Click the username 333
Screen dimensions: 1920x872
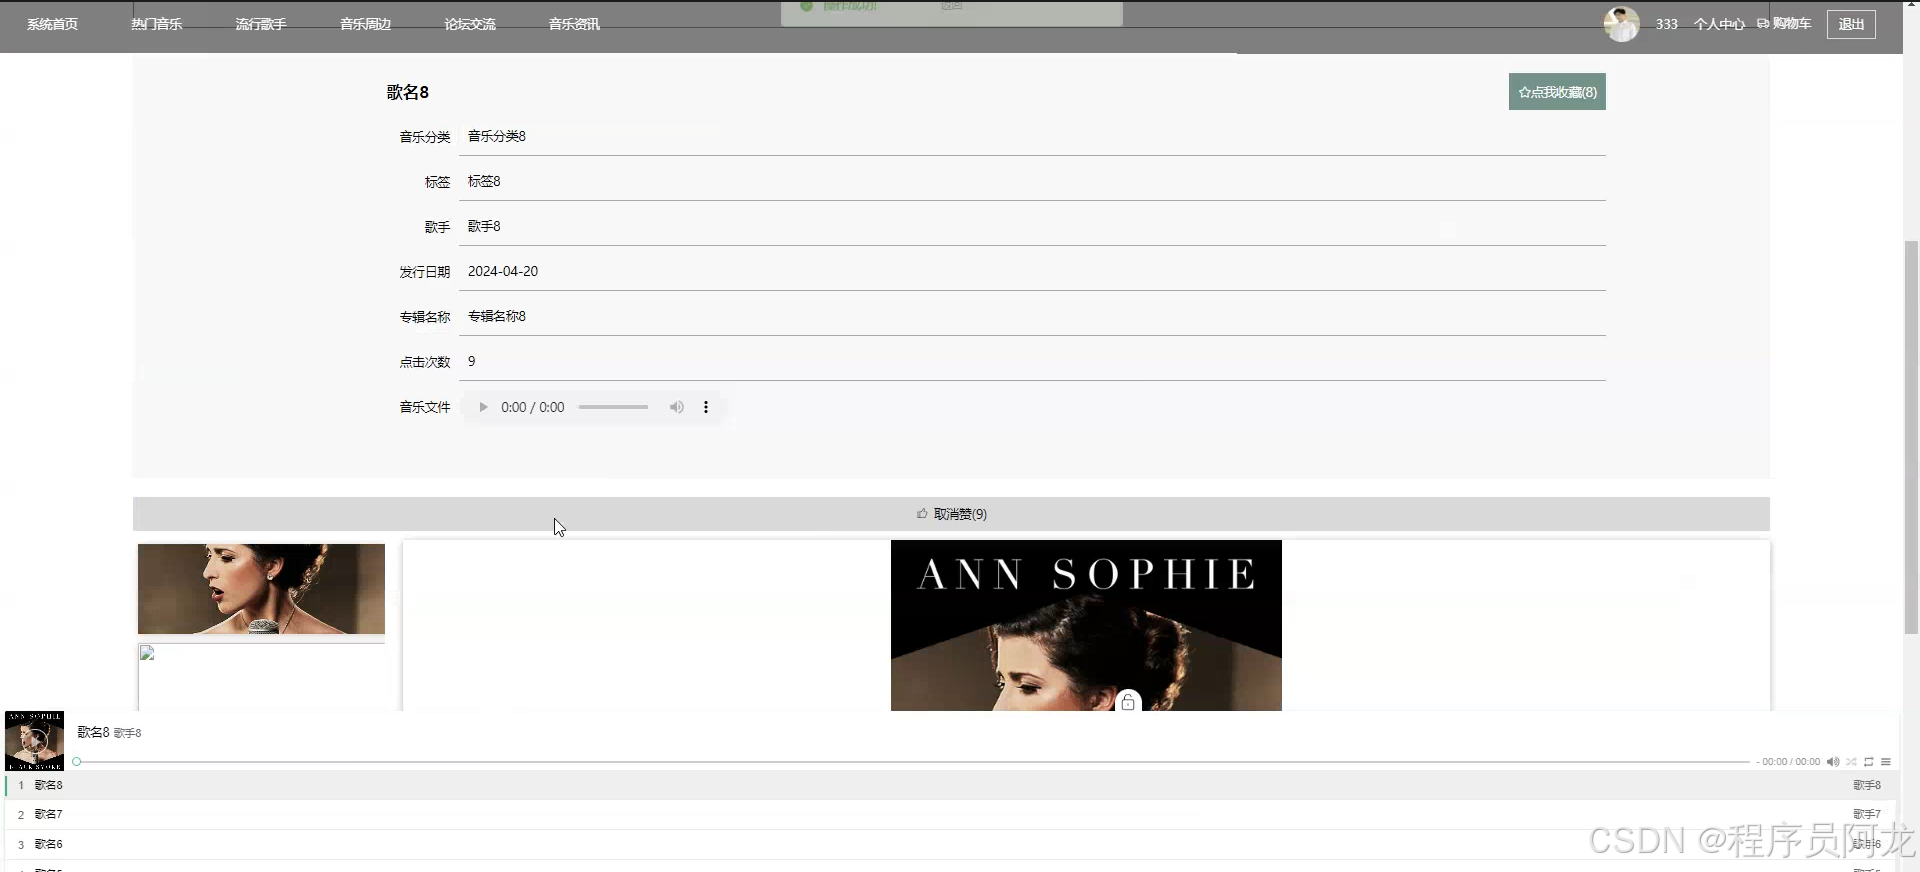(x=1666, y=24)
